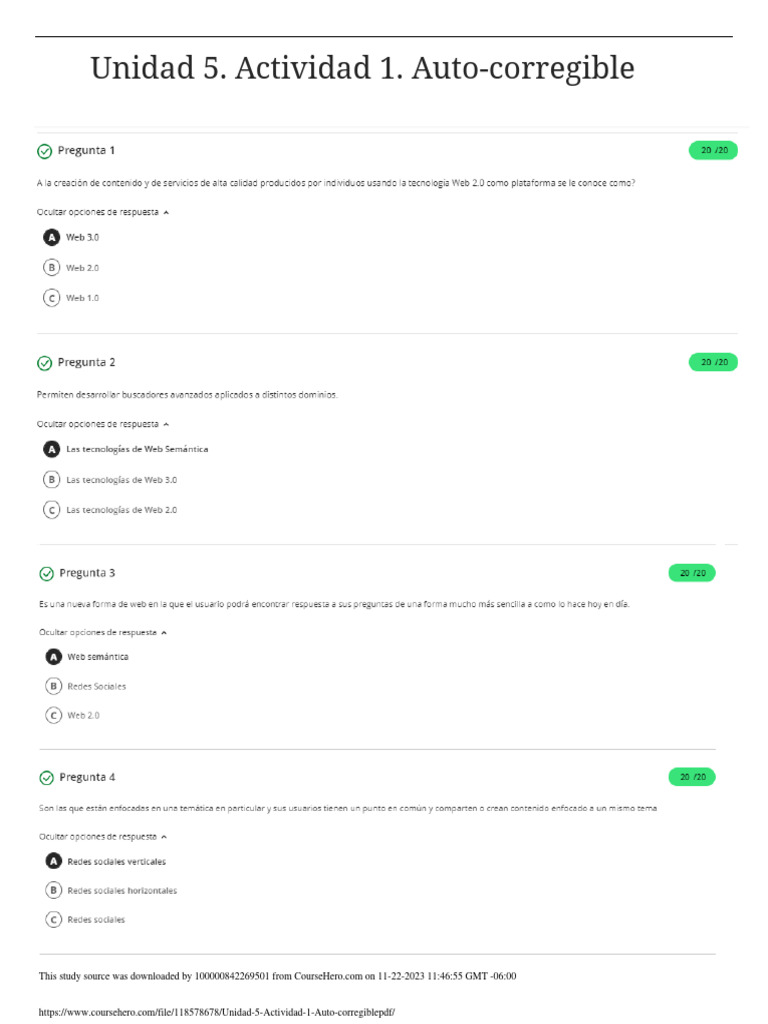
Task: Click the 20/20 score badge for Pregunta 4
Action: [x=692, y=777]
